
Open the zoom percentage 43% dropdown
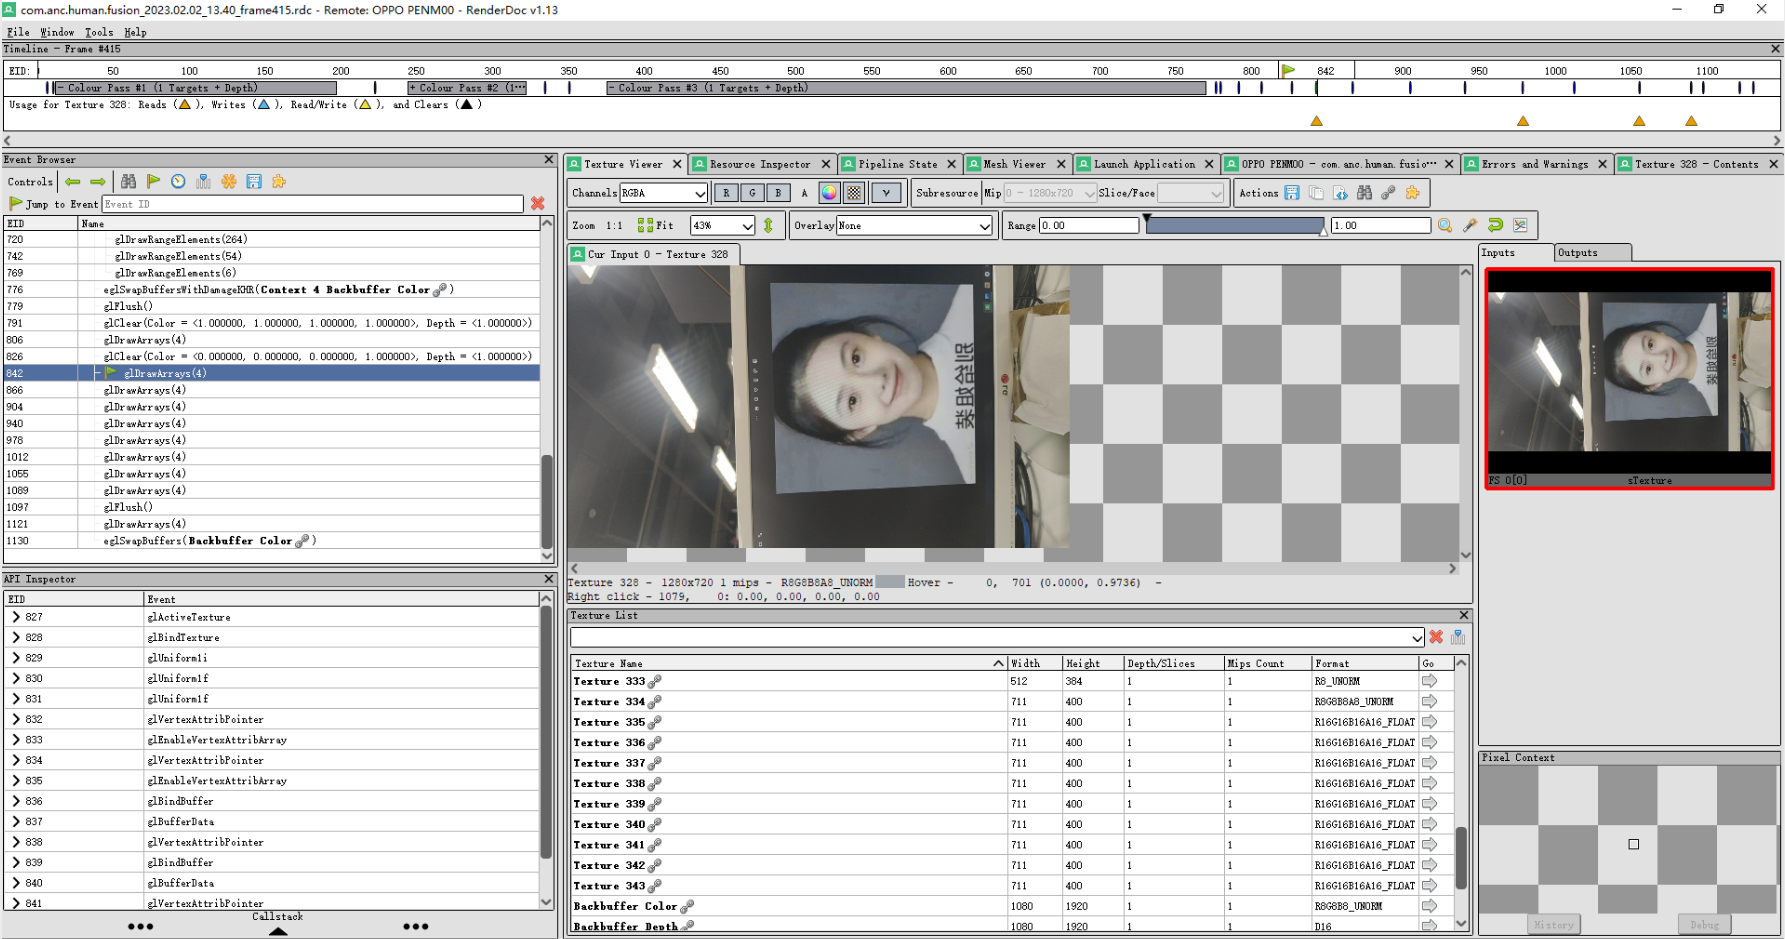723,225
